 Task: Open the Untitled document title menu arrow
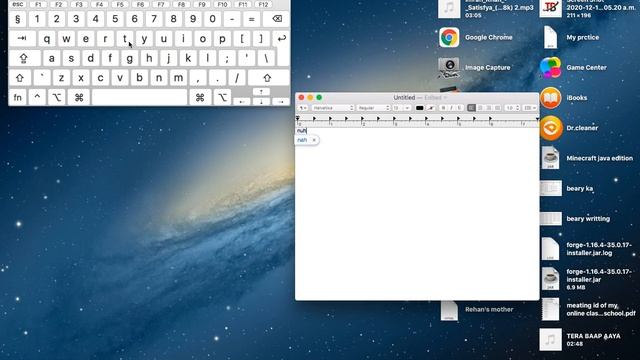click(x=445, y=98)
